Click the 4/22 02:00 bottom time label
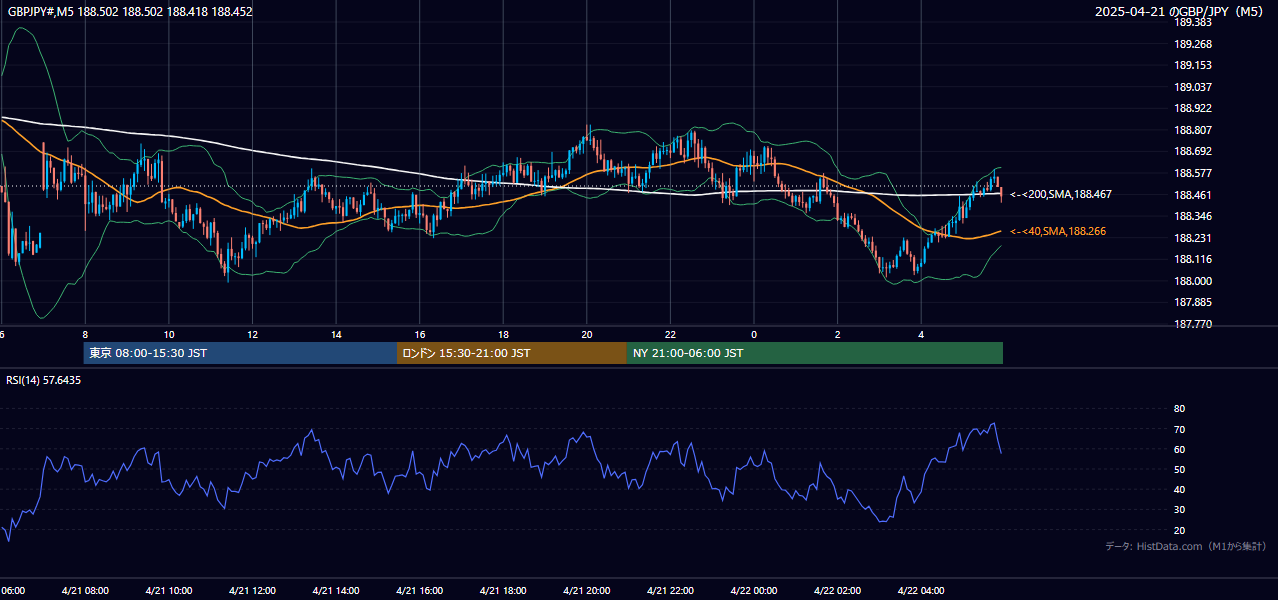Screen dimensions: 1278x600 coord(838,591)
